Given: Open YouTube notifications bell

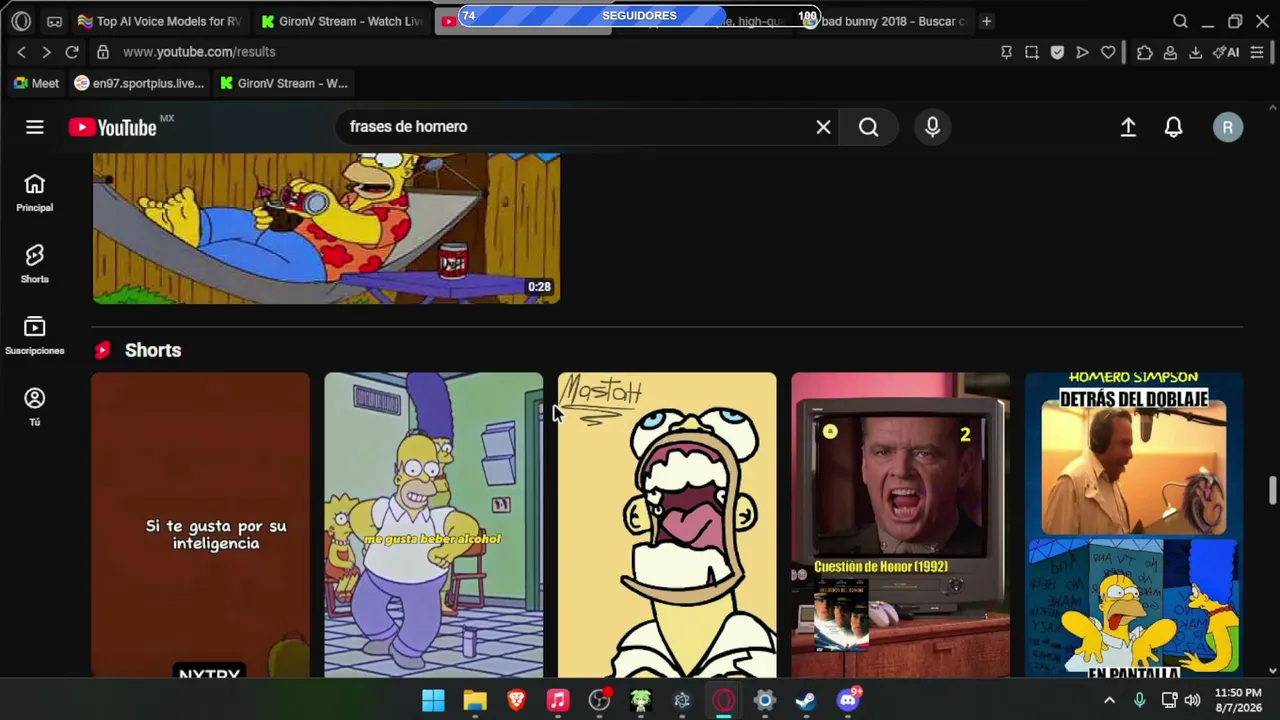Looking at the screenshot, I should (x=1174, y=127).
